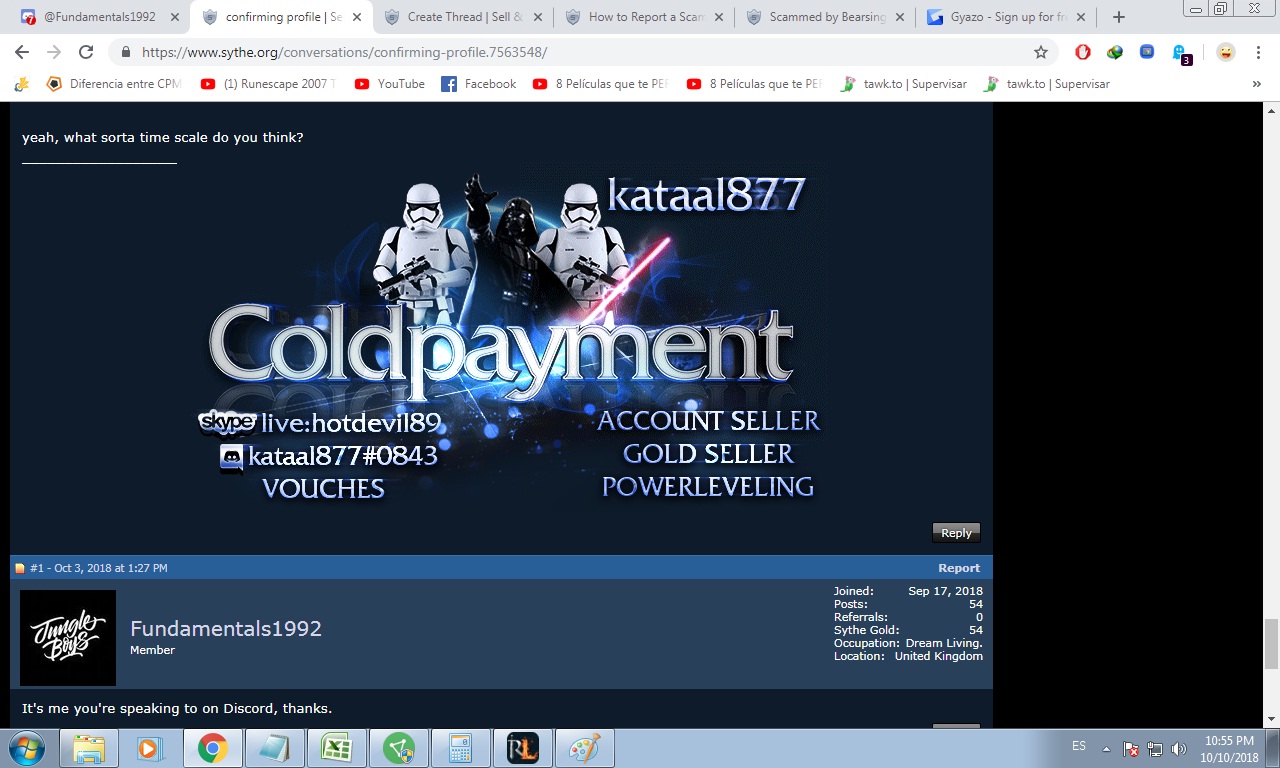View site info via the padlock icon
This screenshot has height=768, width=1280.
coord(126,52)
